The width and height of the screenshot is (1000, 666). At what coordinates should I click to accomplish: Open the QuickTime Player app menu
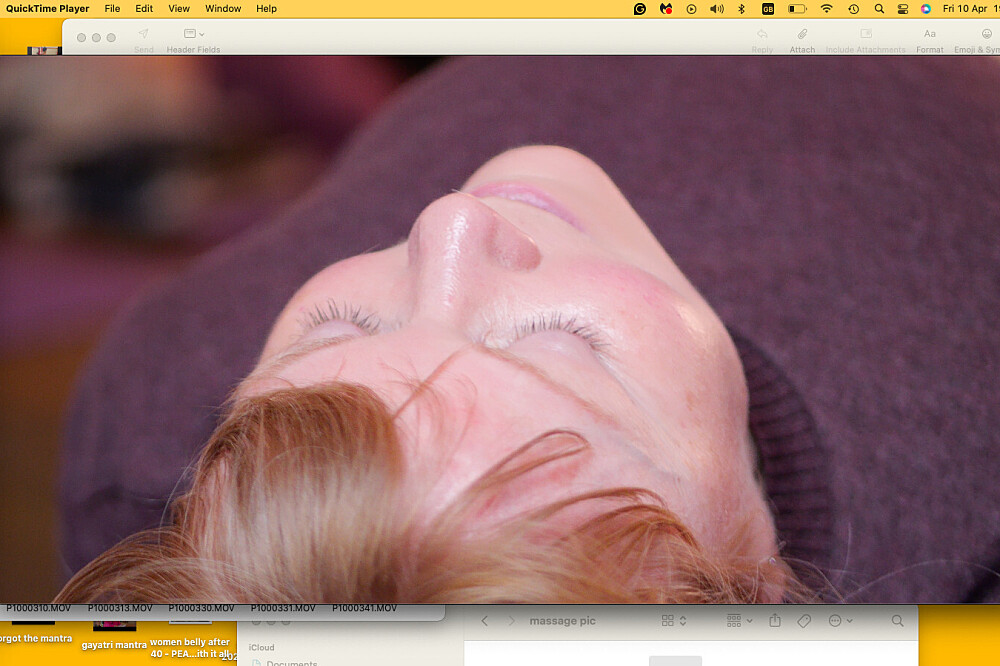click(x=48, y=9)
